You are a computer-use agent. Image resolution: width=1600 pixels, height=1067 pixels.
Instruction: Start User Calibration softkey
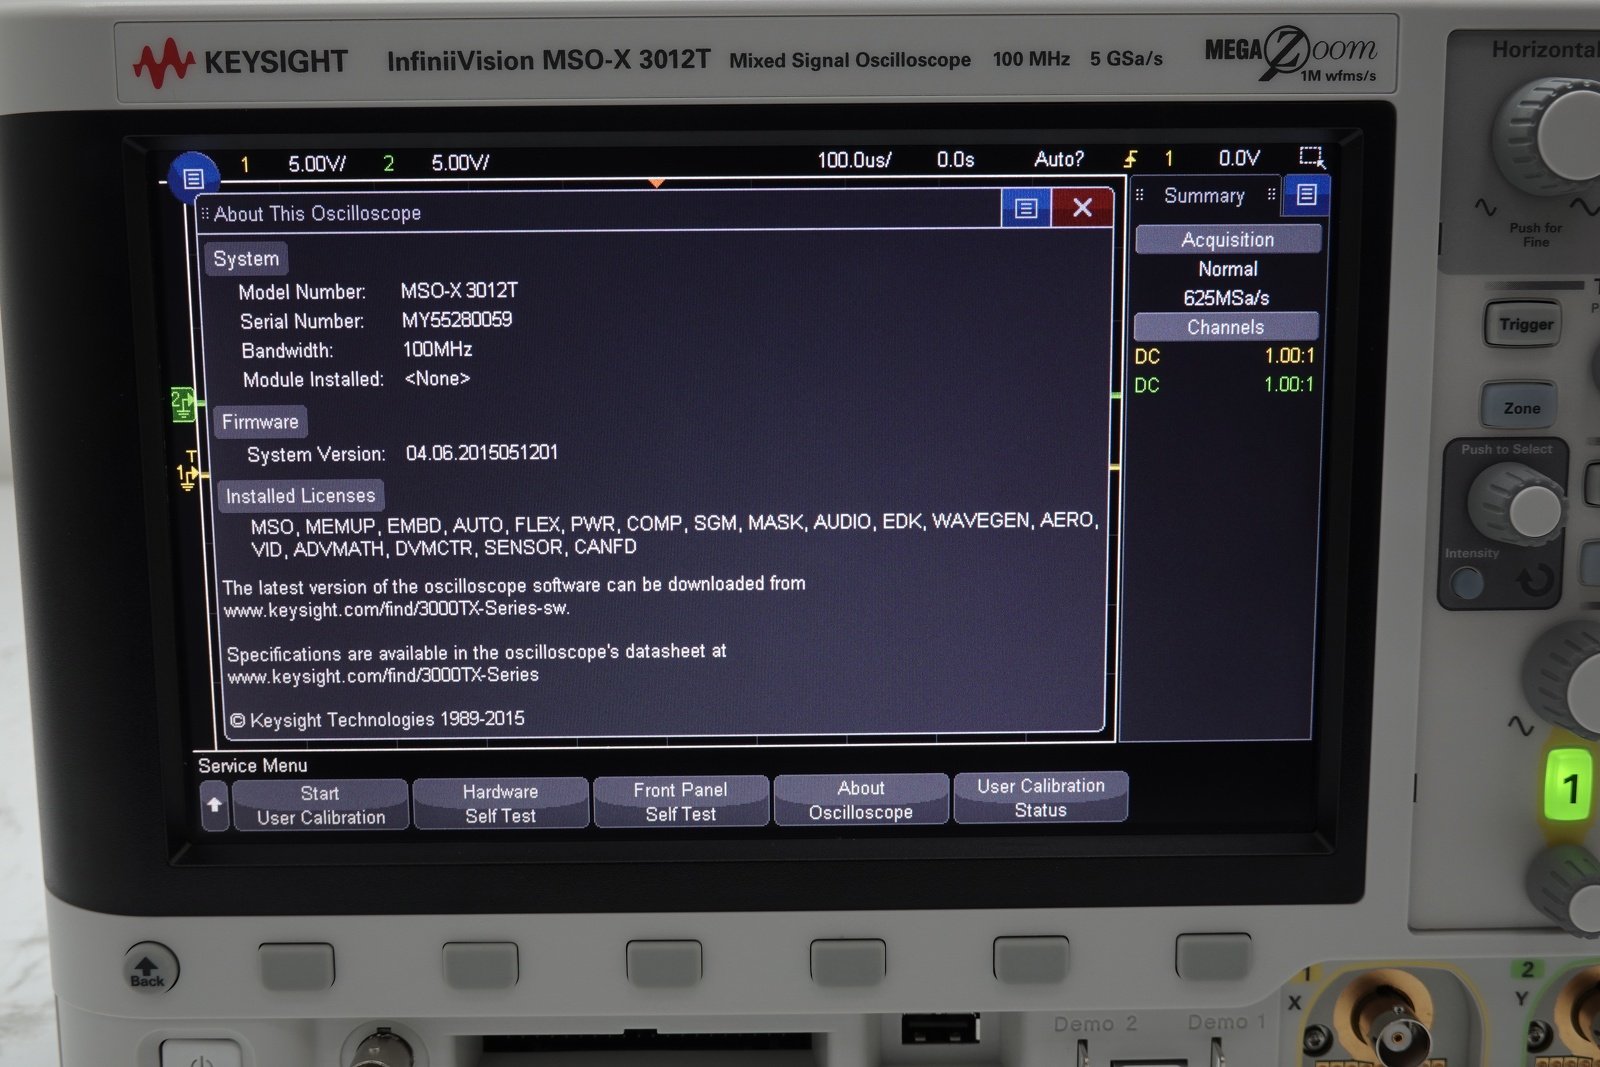point(320,805)
